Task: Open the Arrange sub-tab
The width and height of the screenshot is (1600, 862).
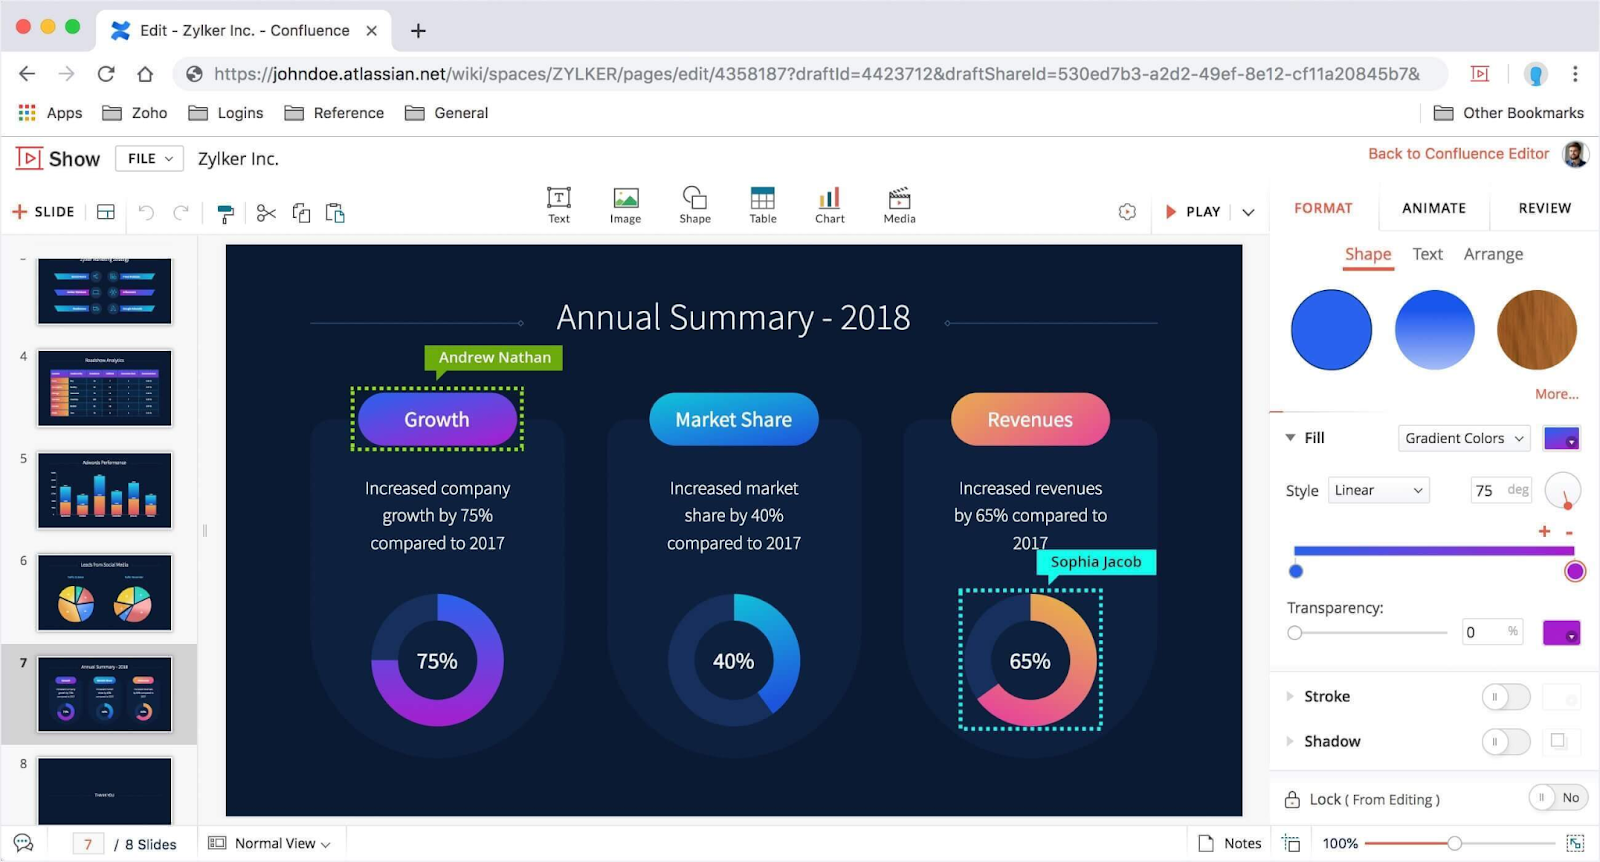Action: 1493,254
